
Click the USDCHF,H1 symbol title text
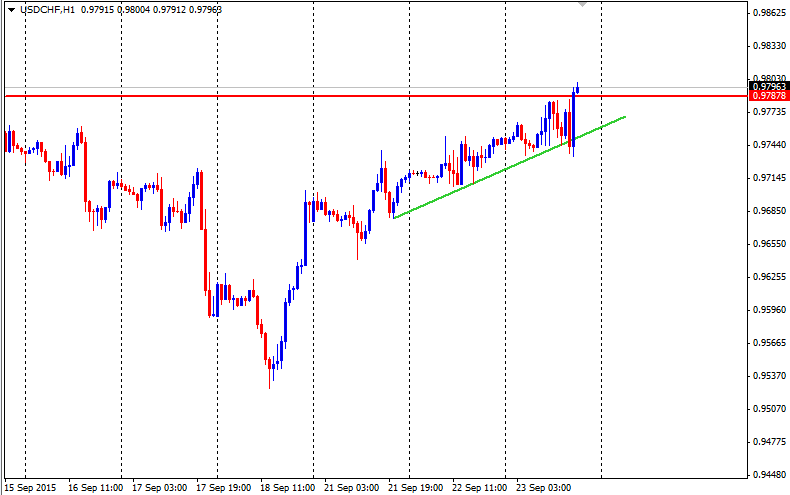pyautogui.click(x=47, y=10)
